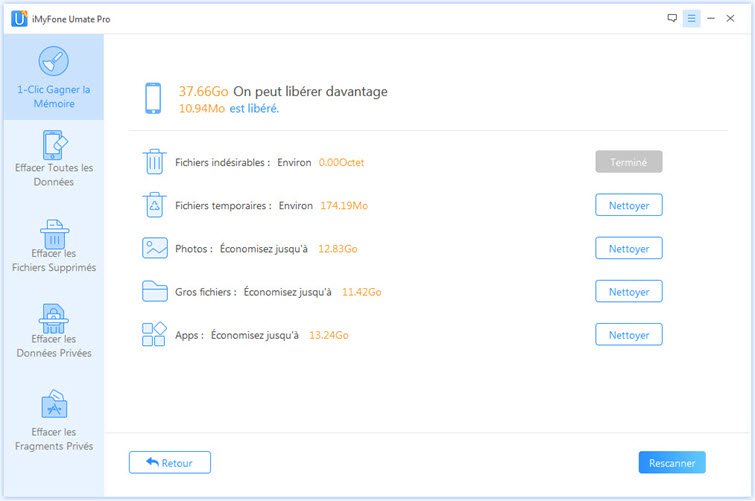Image resolution: width=755 pixels, height=501 pixels.
Task: Click Nettoyer for Fichiers temporaires
Action: pos(629,205)
